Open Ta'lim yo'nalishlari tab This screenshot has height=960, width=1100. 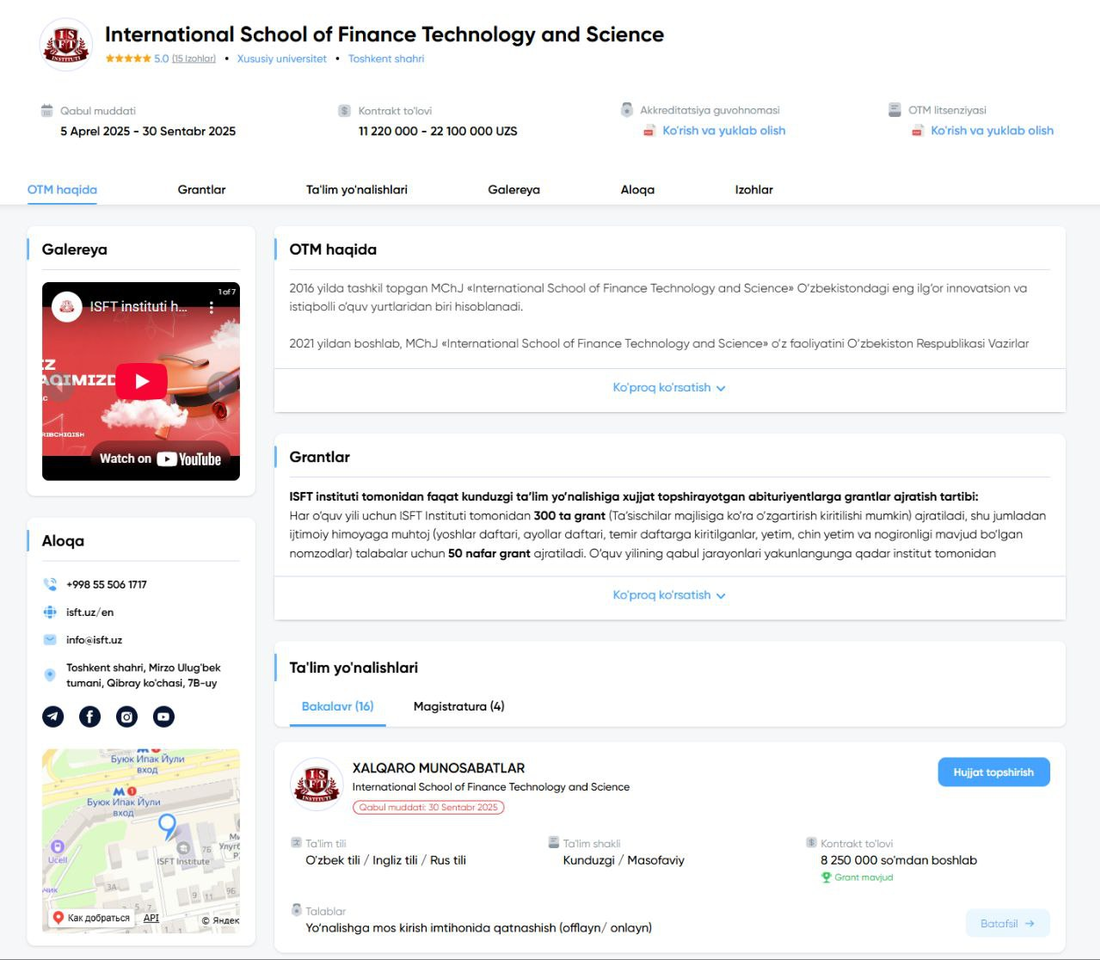coord(356,189)
